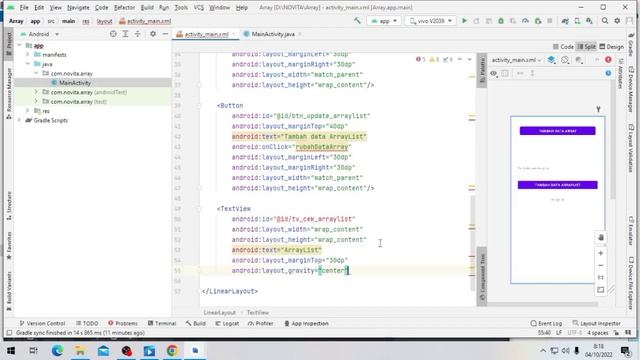Image resolution: width=640 pixels, height=360 pixels.
Task: Open the vivo V2038 device dropdown
Action: click(x=431, y=21)
